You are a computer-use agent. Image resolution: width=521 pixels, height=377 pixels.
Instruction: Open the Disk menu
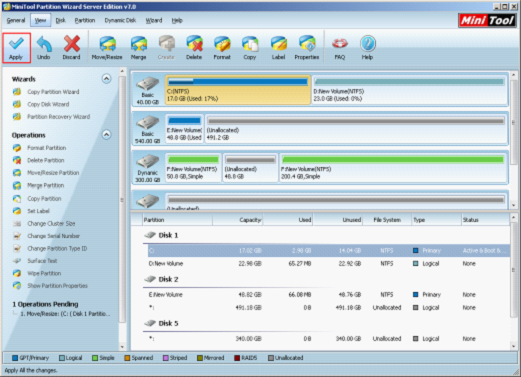tap(60, 20)
